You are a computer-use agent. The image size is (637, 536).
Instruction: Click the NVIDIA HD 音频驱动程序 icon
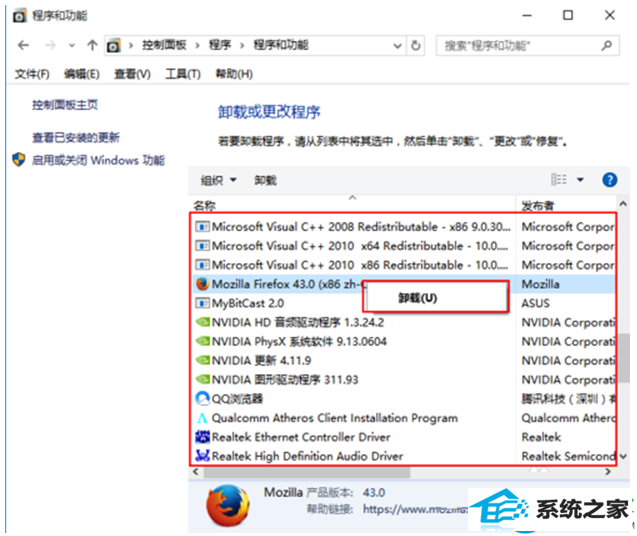click(x=202, y=322)
